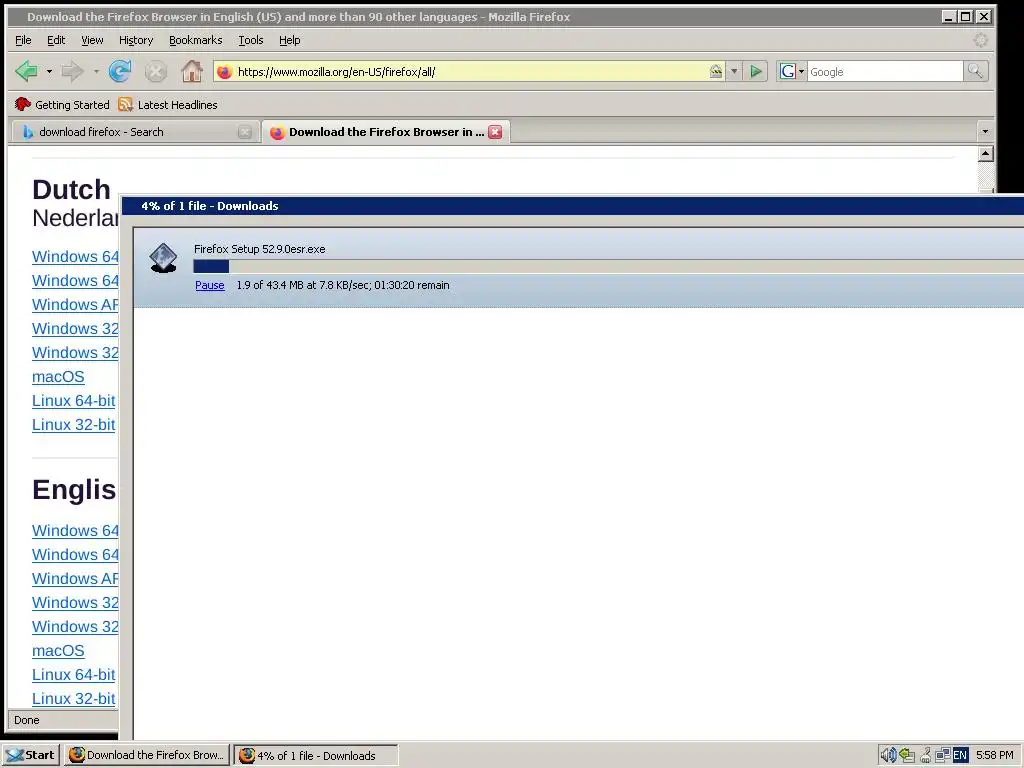This screenshot has height=768, width=1024.
Task: Go back with the green Back arrow
Action: pyautogui.click(x=26, y=71)
